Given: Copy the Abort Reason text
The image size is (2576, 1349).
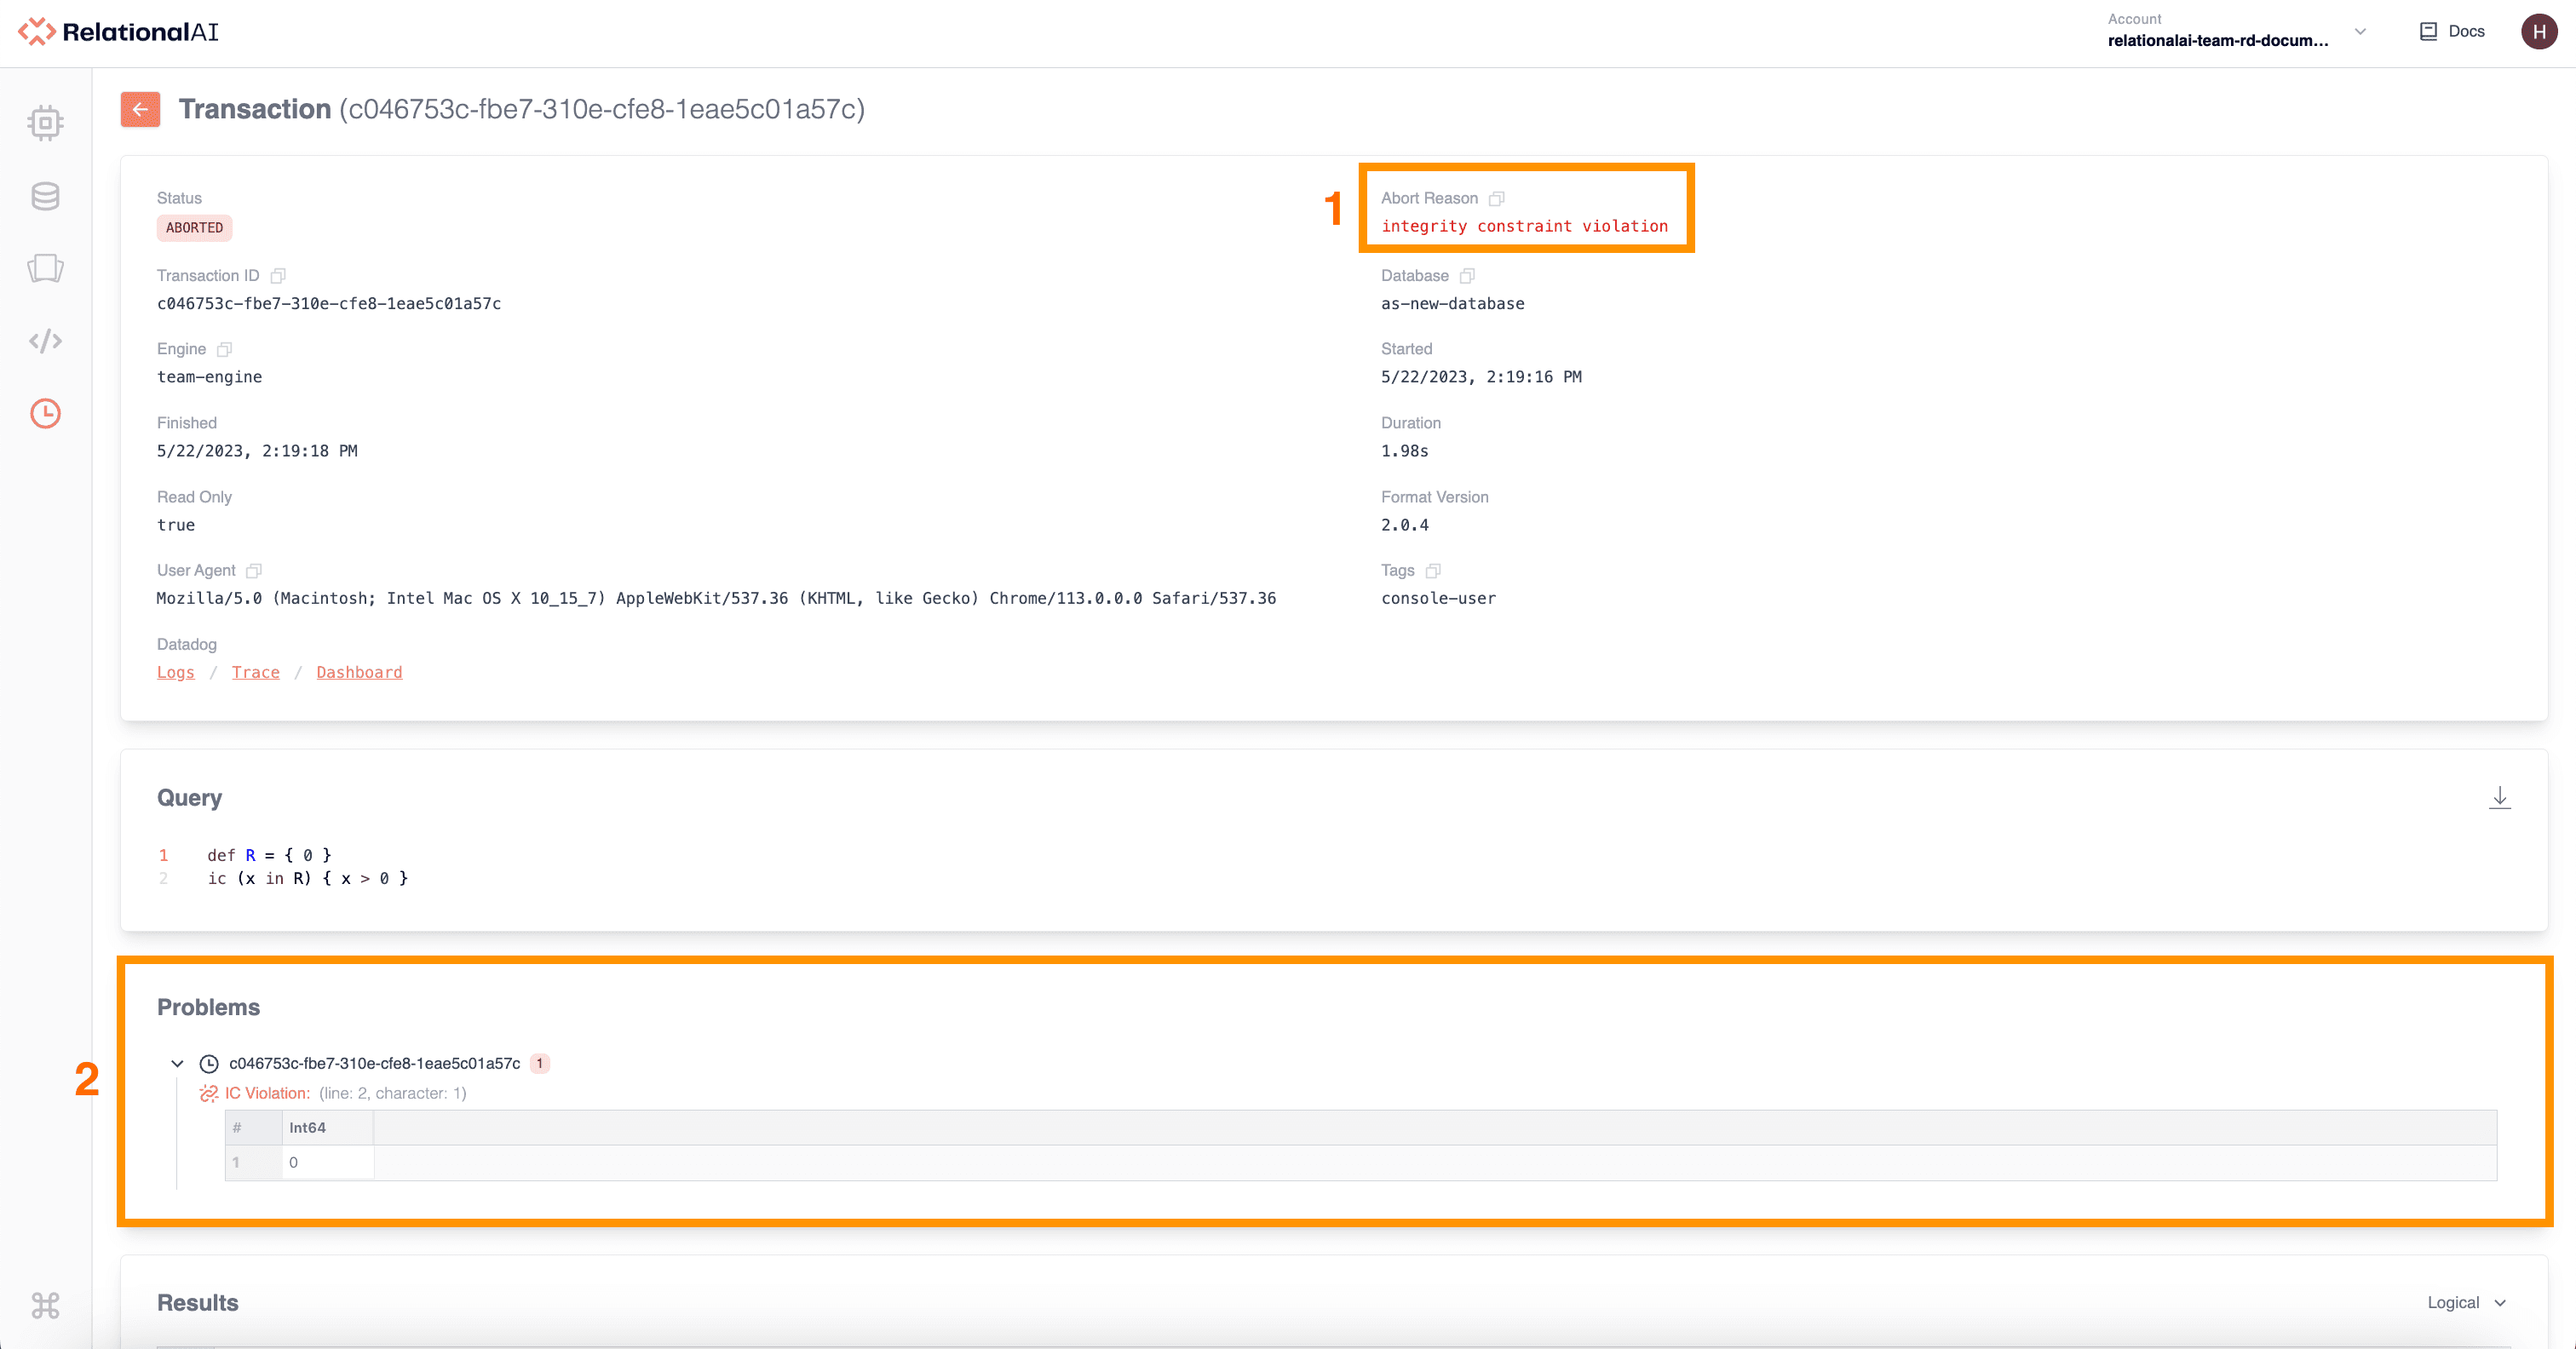Looking at the screenshot, I should (1496, 198).
